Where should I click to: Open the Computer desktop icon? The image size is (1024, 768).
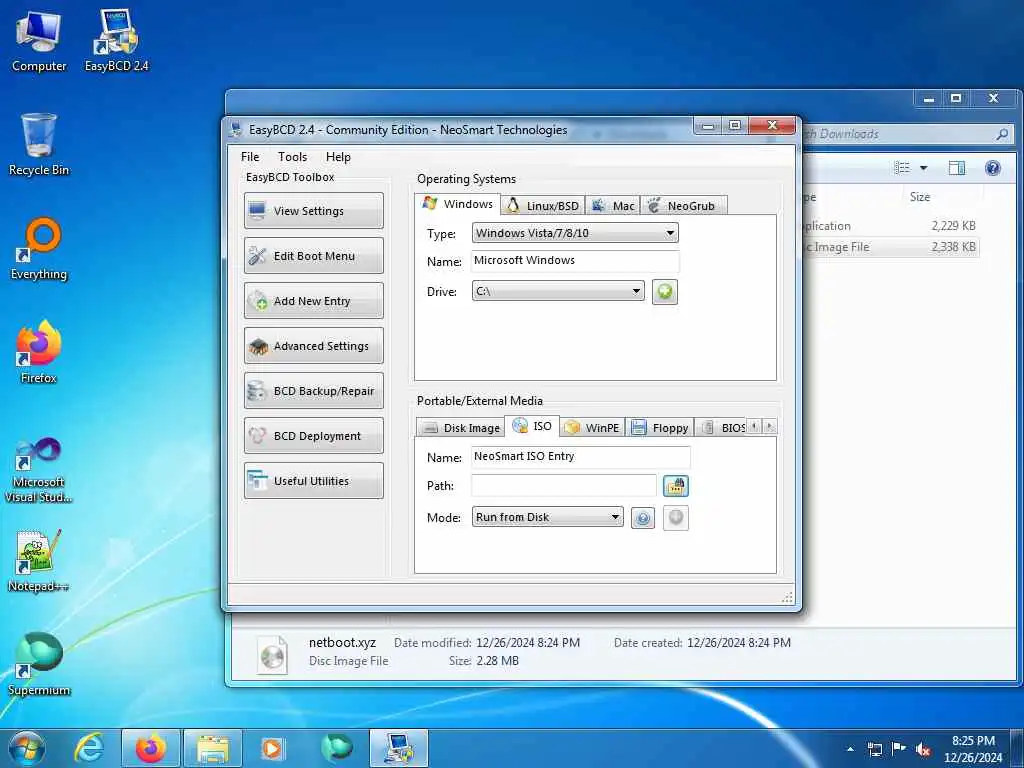[39, 40]
